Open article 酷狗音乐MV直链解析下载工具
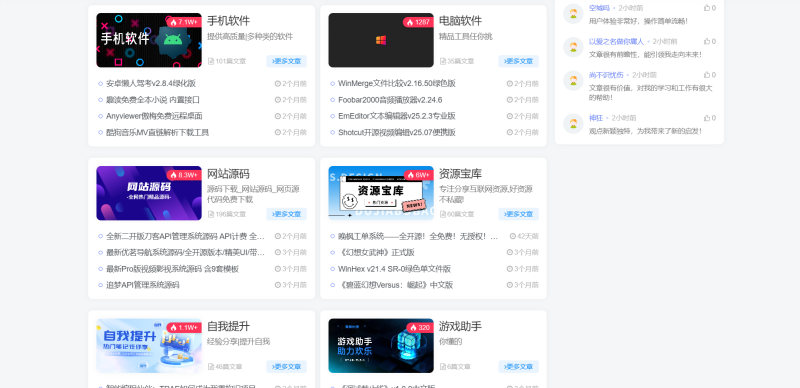 (158, 132)
